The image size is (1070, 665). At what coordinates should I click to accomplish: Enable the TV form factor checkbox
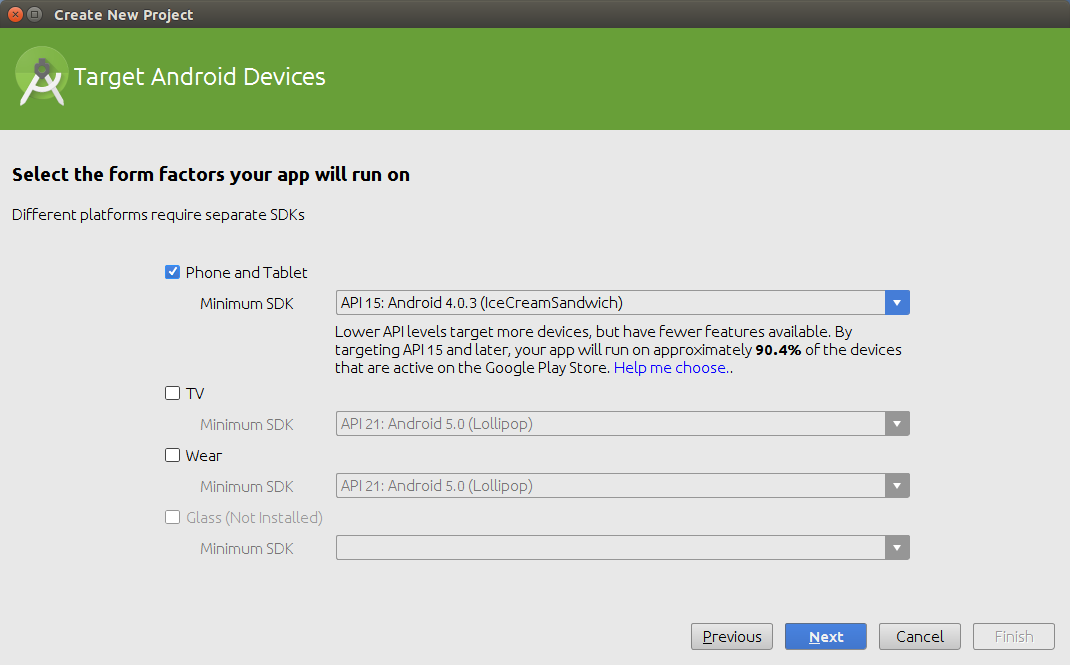click(x=172, y=393)
